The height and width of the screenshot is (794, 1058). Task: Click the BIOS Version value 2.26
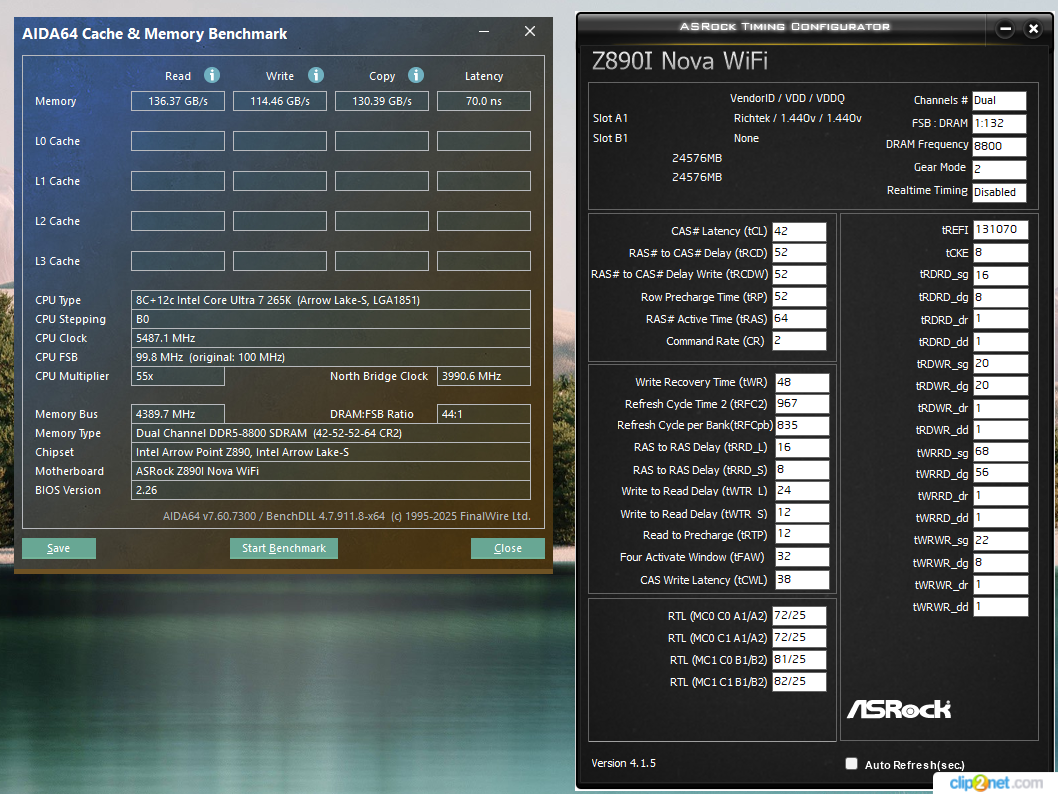point(331,490)
